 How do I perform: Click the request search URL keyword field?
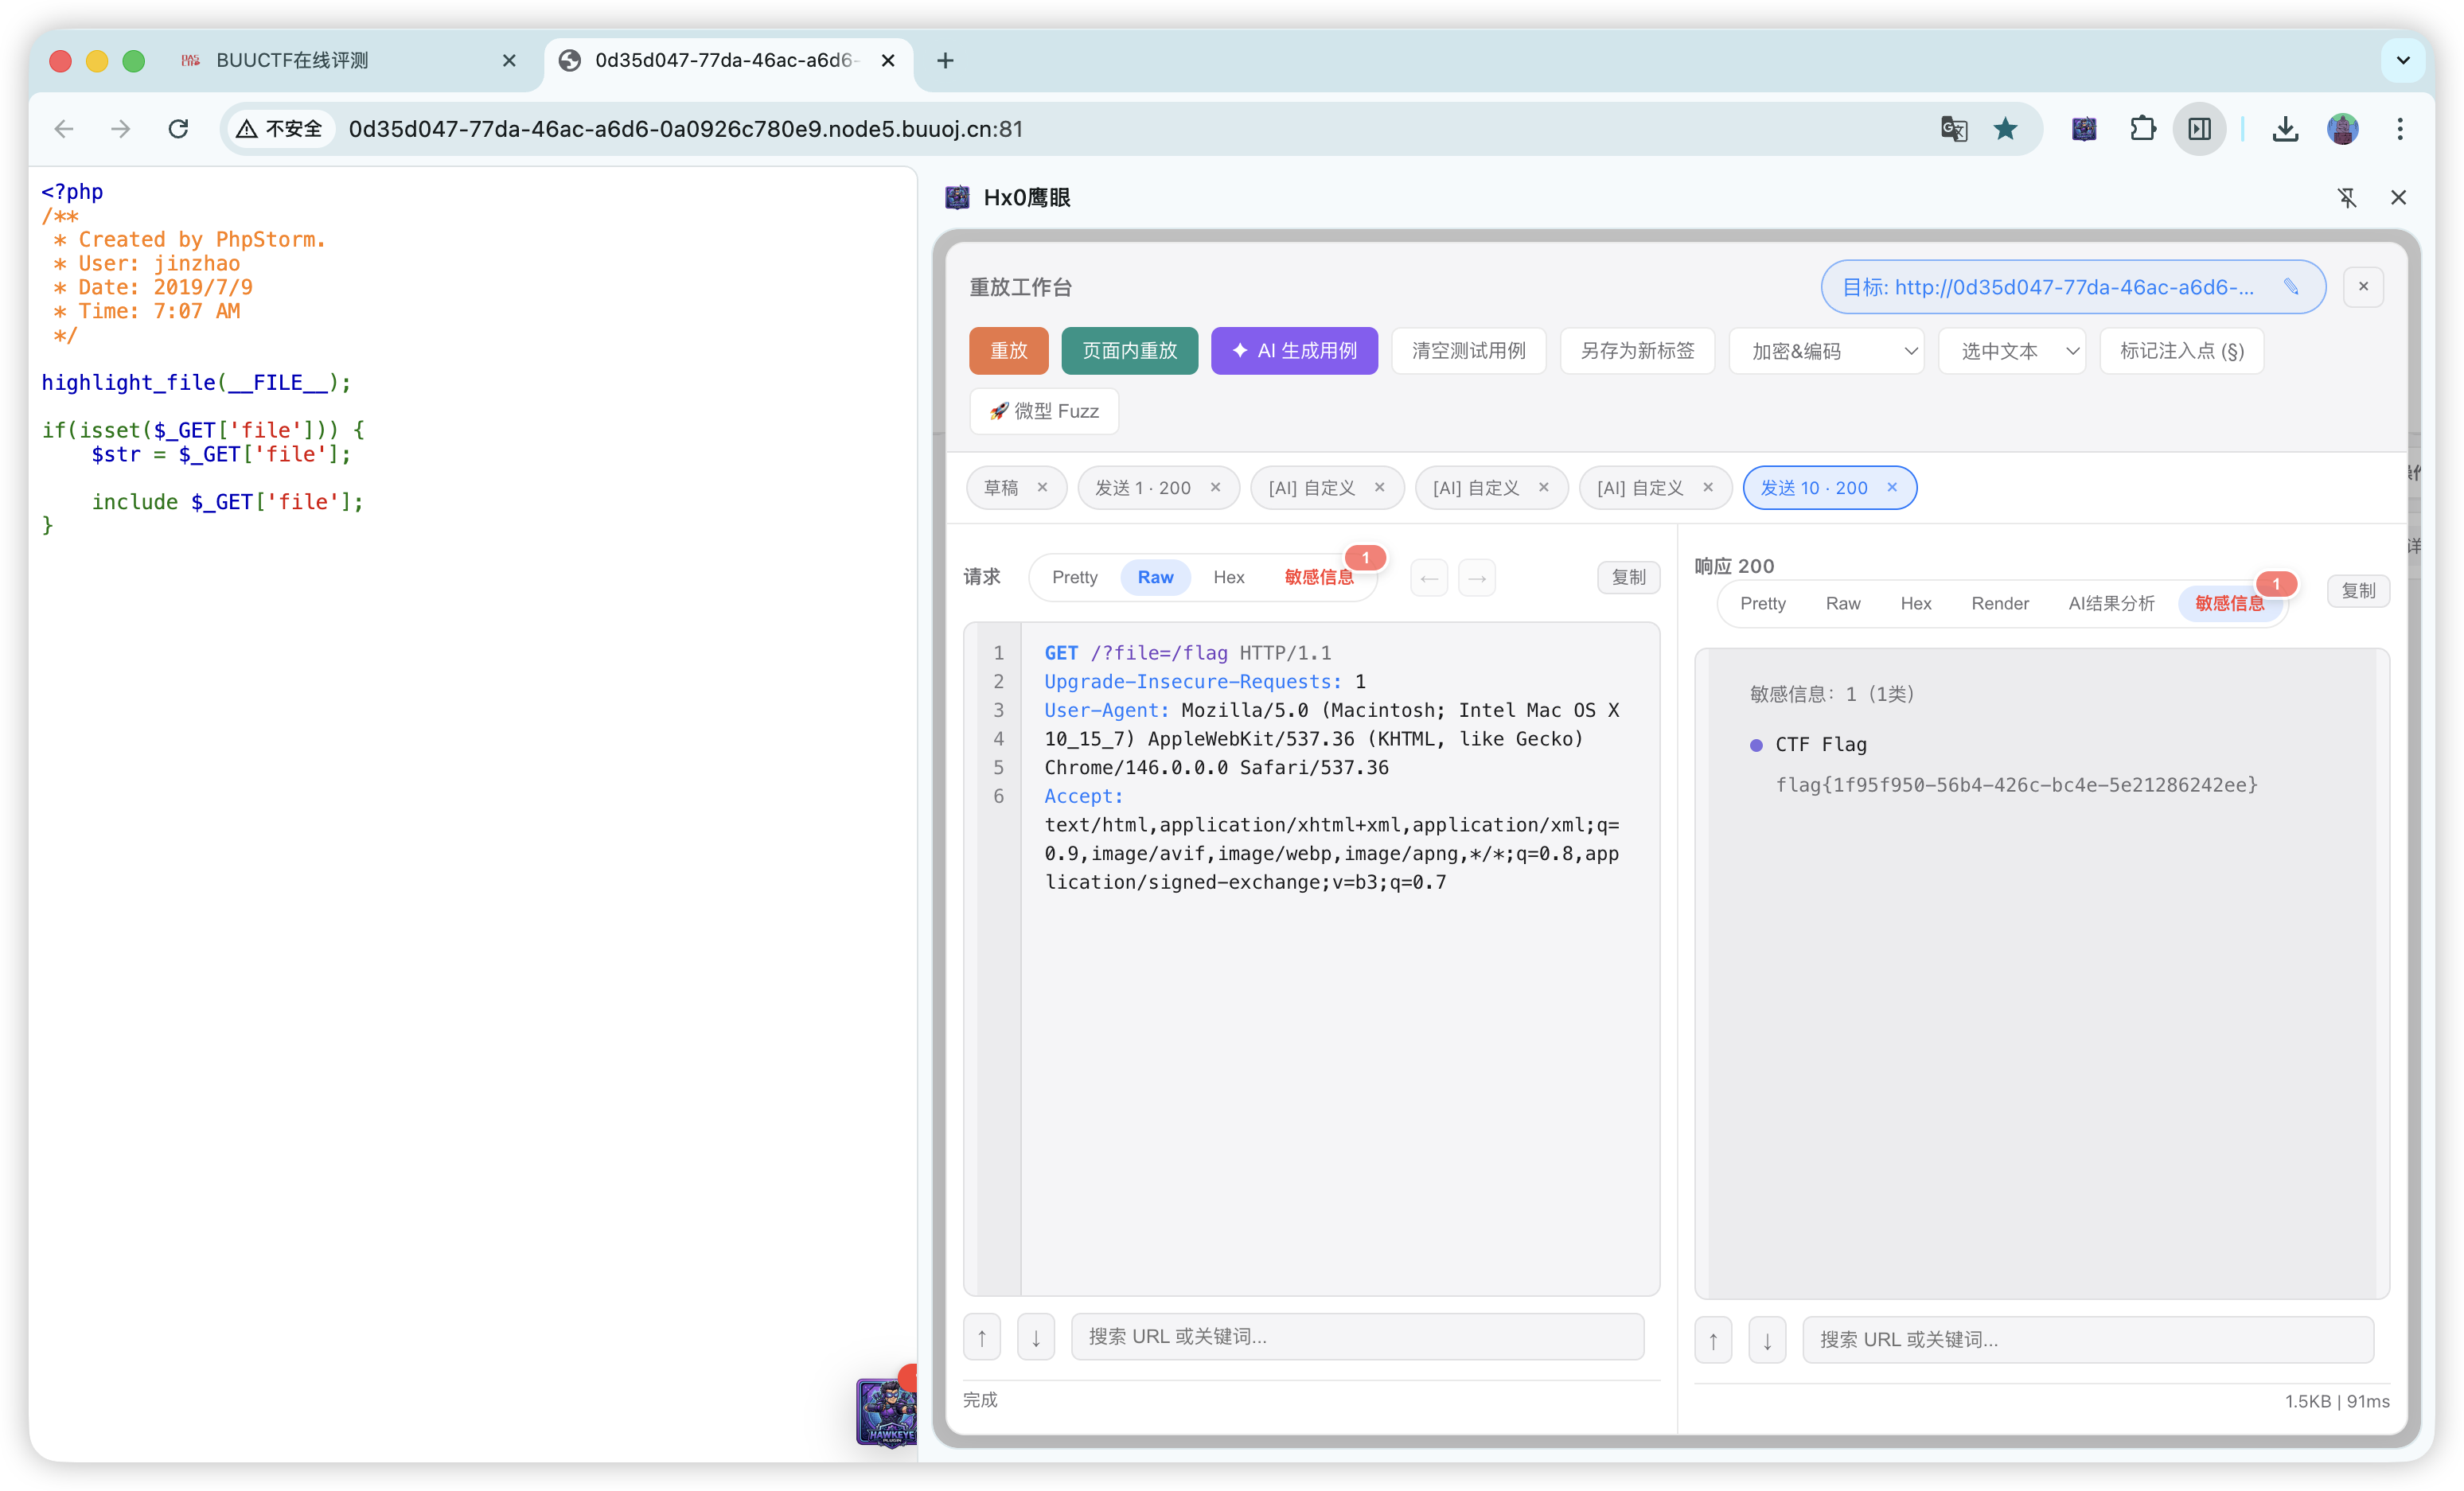click(1357, 1337)
